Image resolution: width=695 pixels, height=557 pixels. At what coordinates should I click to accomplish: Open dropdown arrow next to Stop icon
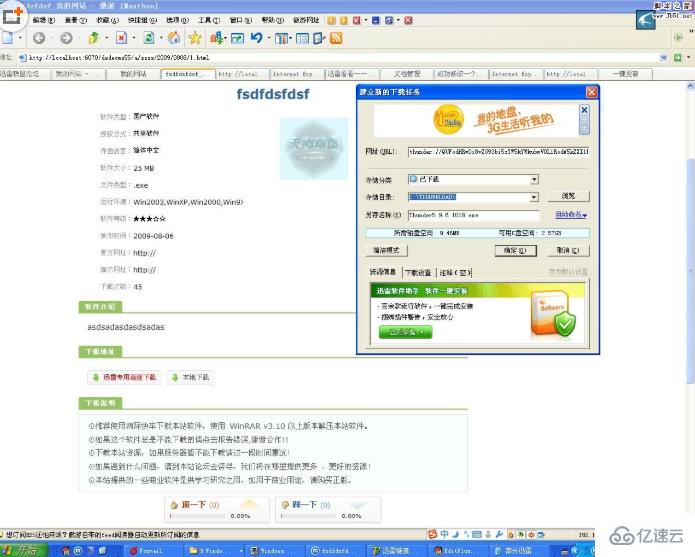[x=133, y=39]
